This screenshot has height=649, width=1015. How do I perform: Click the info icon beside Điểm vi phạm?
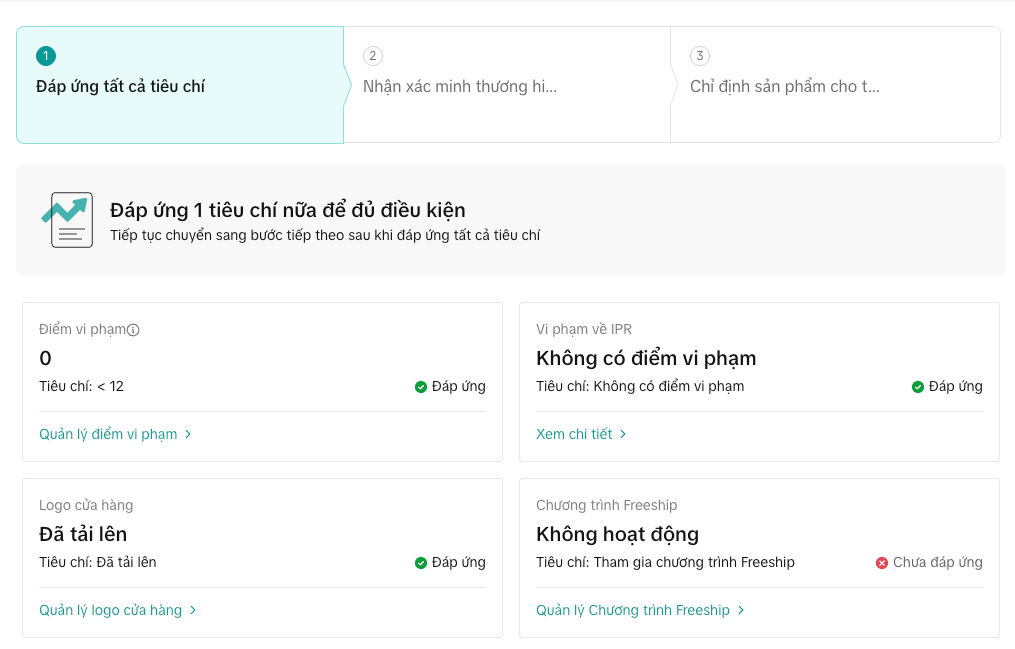(x=133, y=330)
